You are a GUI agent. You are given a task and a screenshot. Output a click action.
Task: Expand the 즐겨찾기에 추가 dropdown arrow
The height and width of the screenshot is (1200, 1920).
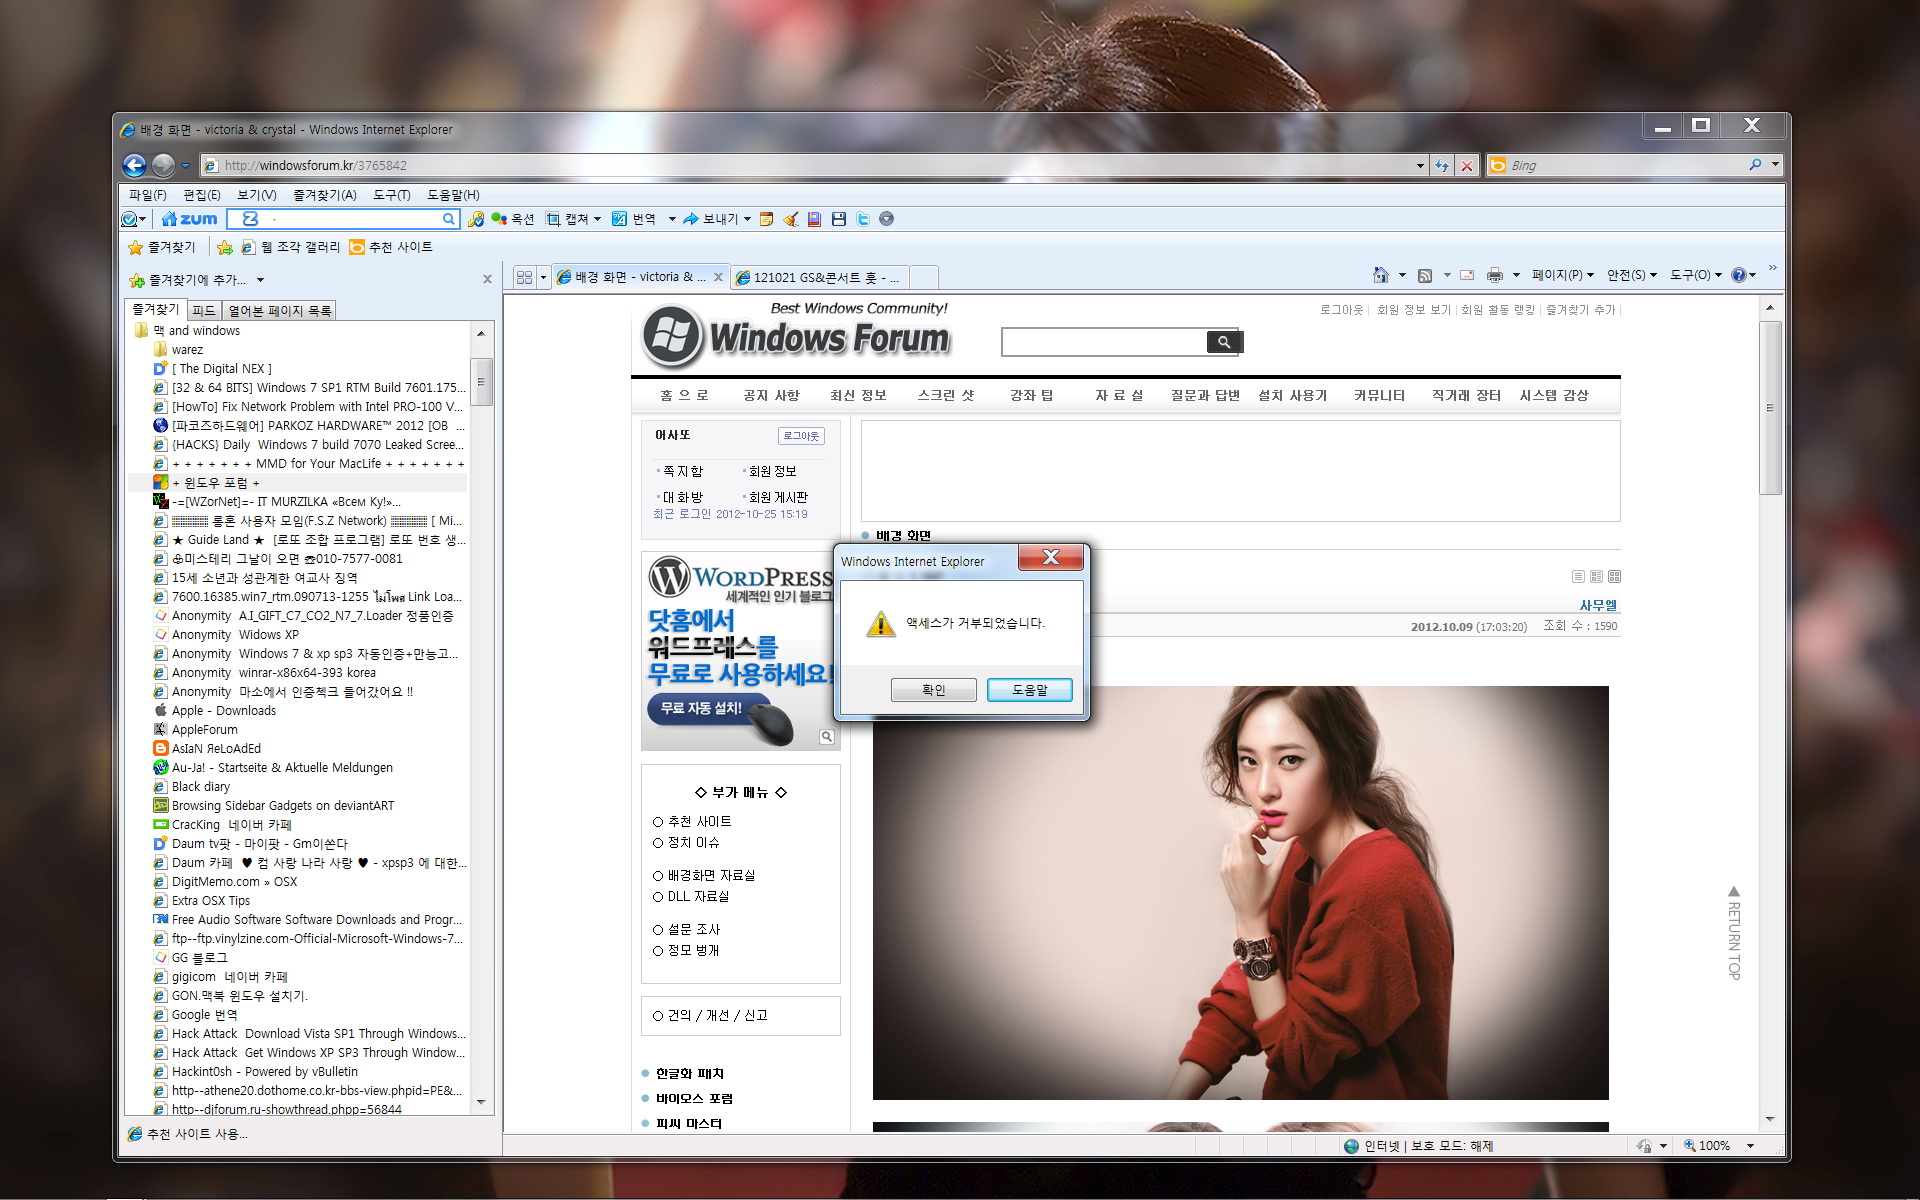[260, 280]
